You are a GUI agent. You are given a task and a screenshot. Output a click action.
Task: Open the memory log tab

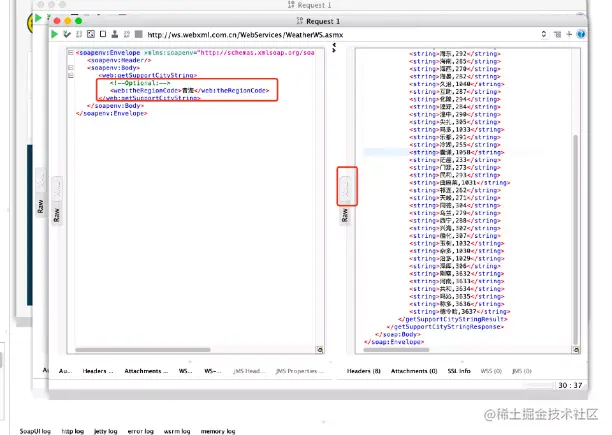(x=218, y=431)
